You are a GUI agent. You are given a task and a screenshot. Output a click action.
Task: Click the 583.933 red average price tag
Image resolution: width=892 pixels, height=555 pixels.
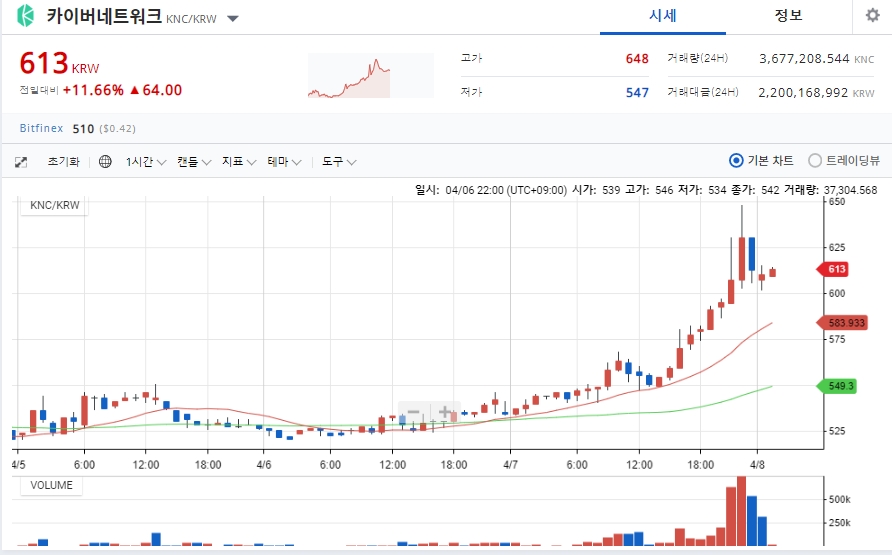point(843,323)
